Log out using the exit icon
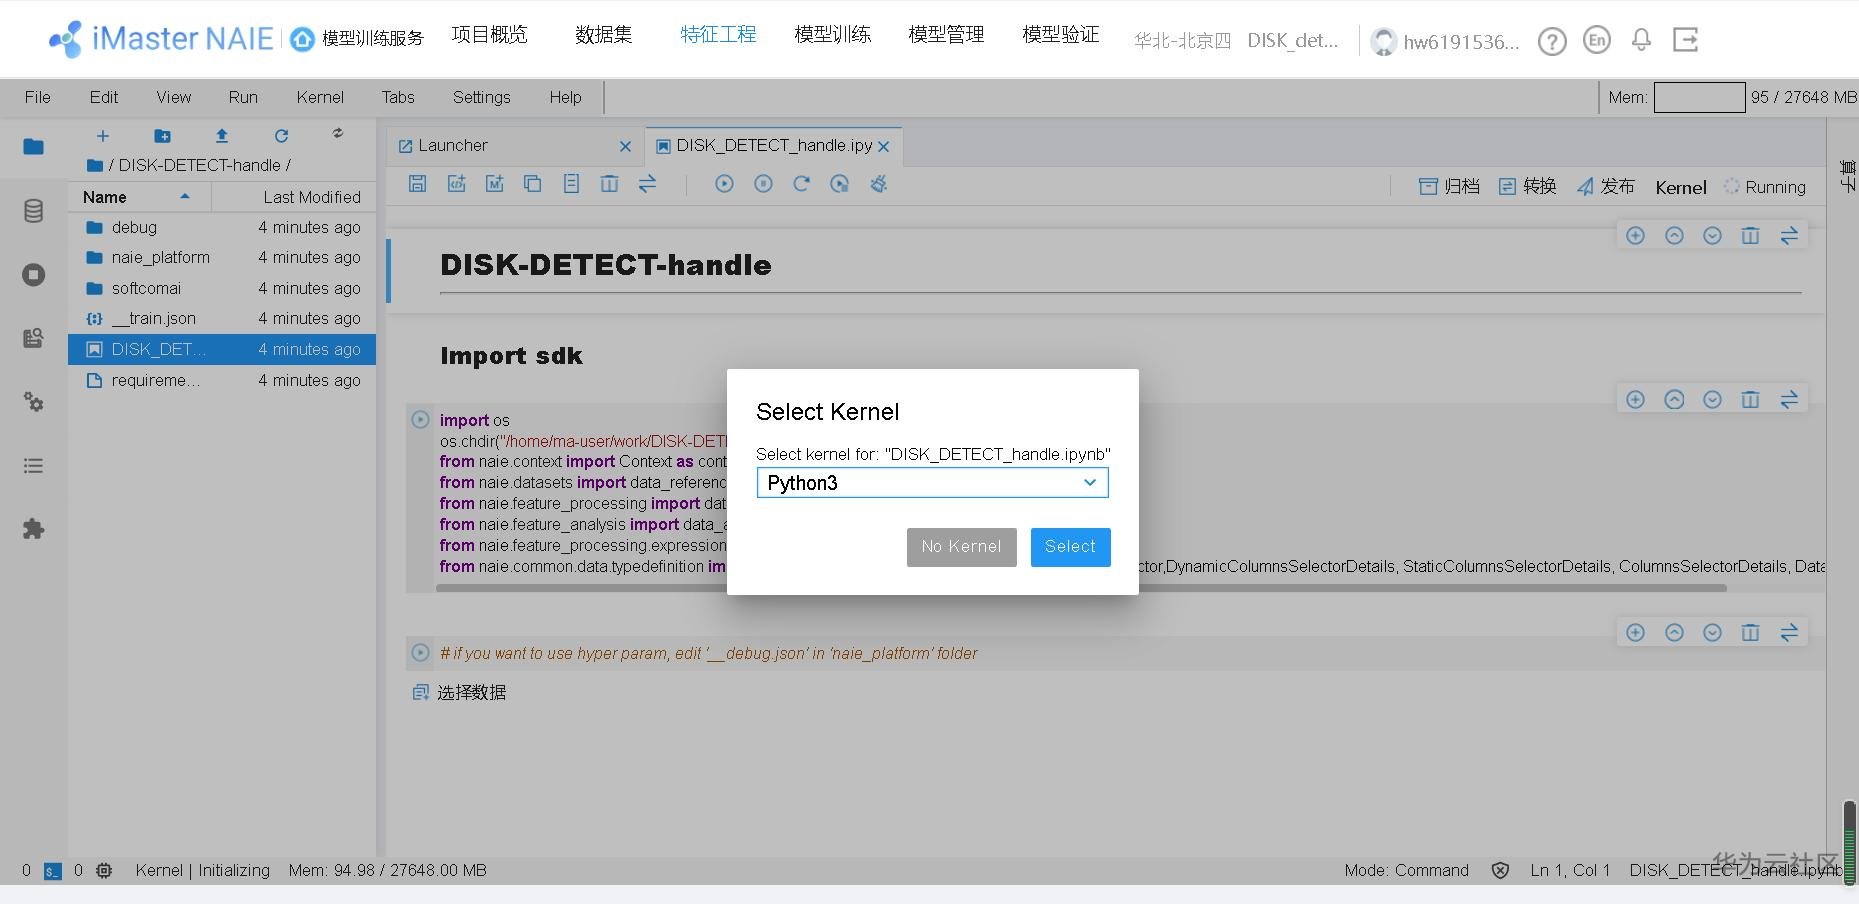Image resolution: width=1859 pixels, height=904 pixels. click(1686, 40)
